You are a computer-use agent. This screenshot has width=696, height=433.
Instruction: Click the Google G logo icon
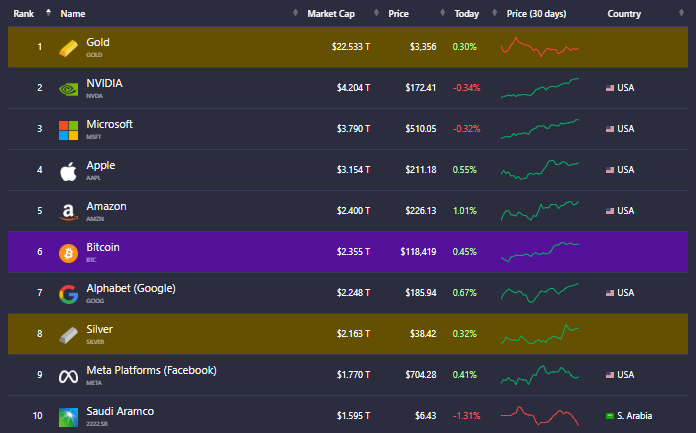68,294
